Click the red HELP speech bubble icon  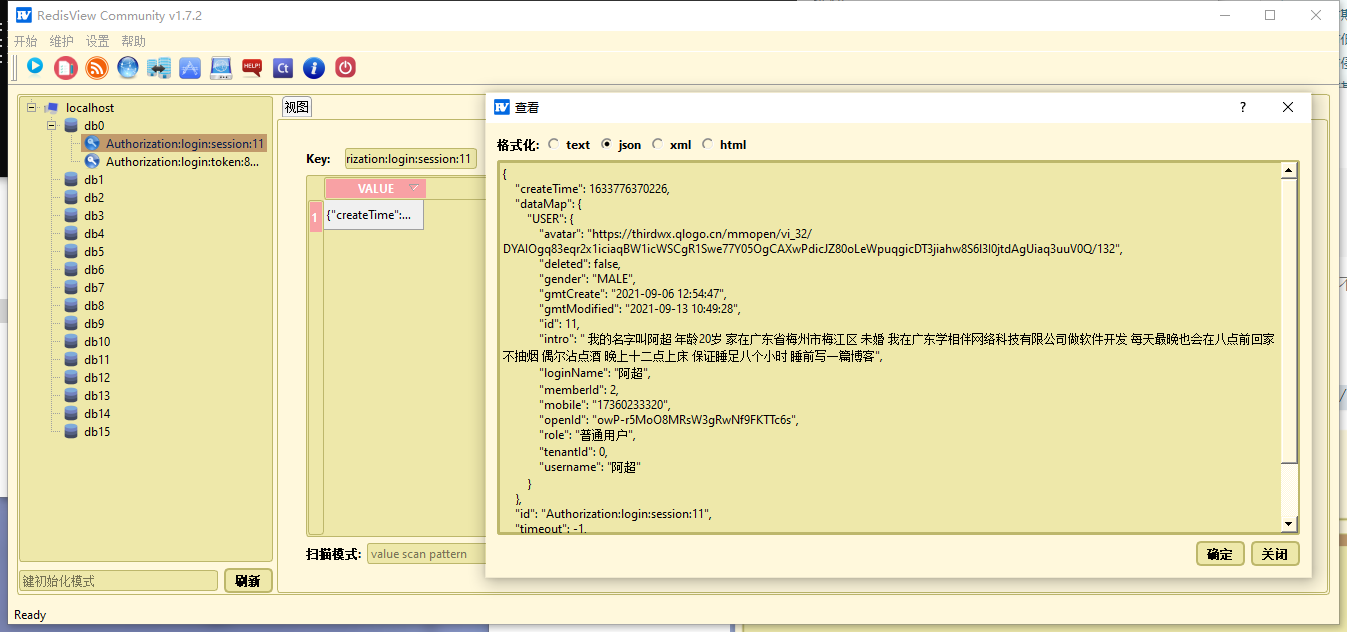click(x=252, y=67)
